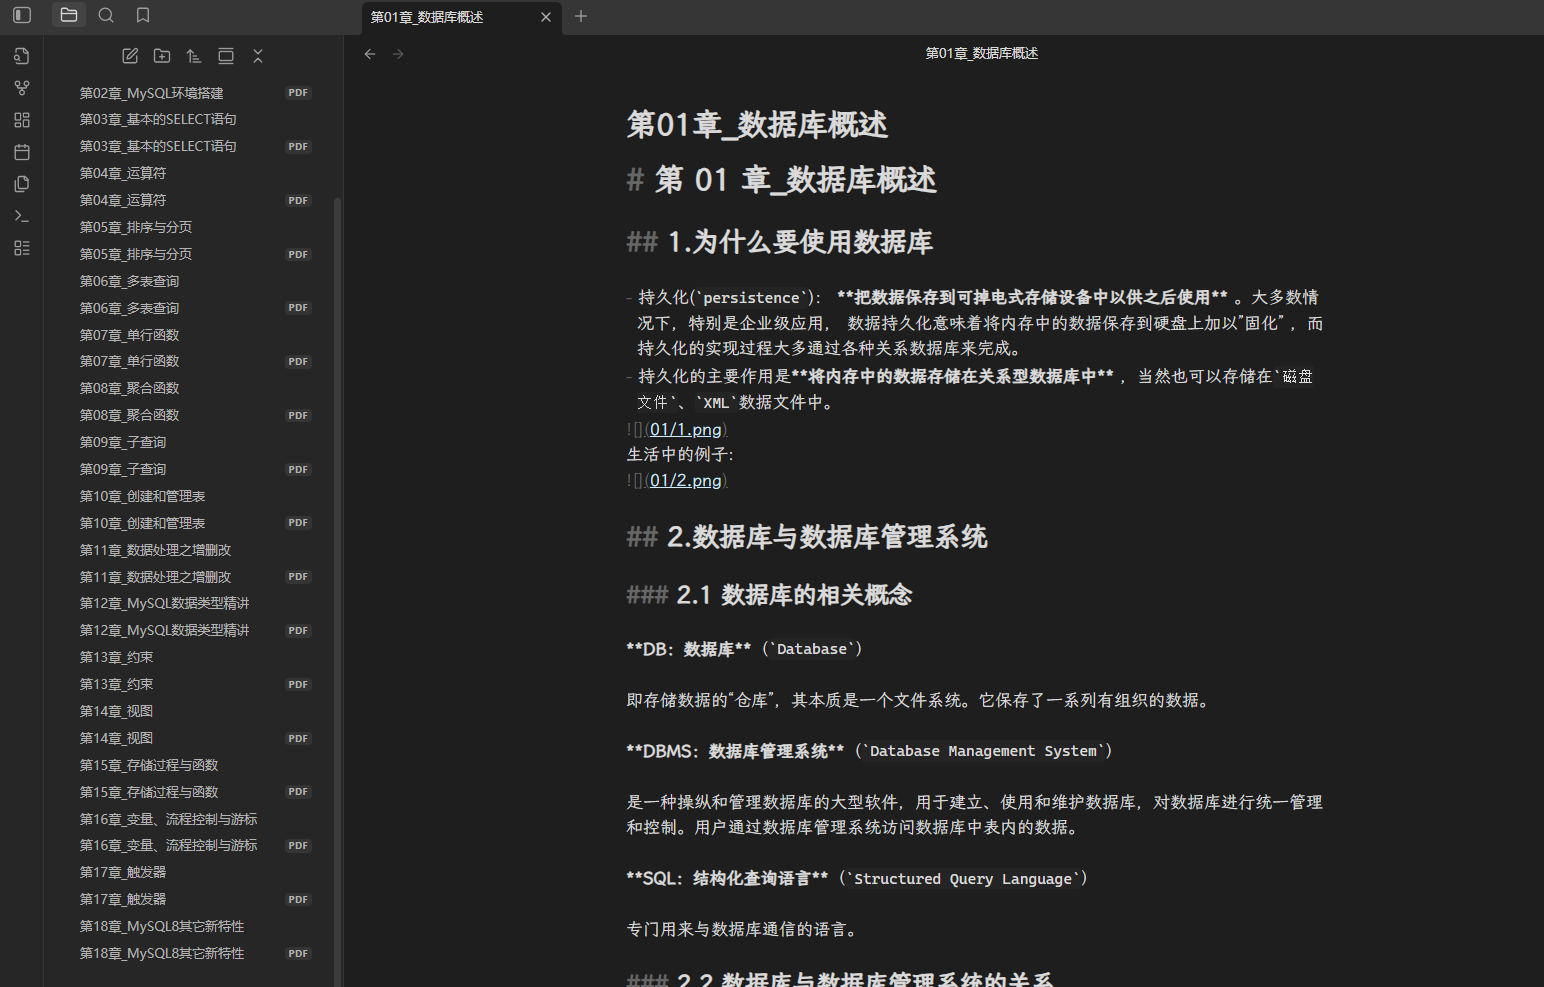Place cursor in heading 2.数据库与数据库管理系统

tap(827, 537)
